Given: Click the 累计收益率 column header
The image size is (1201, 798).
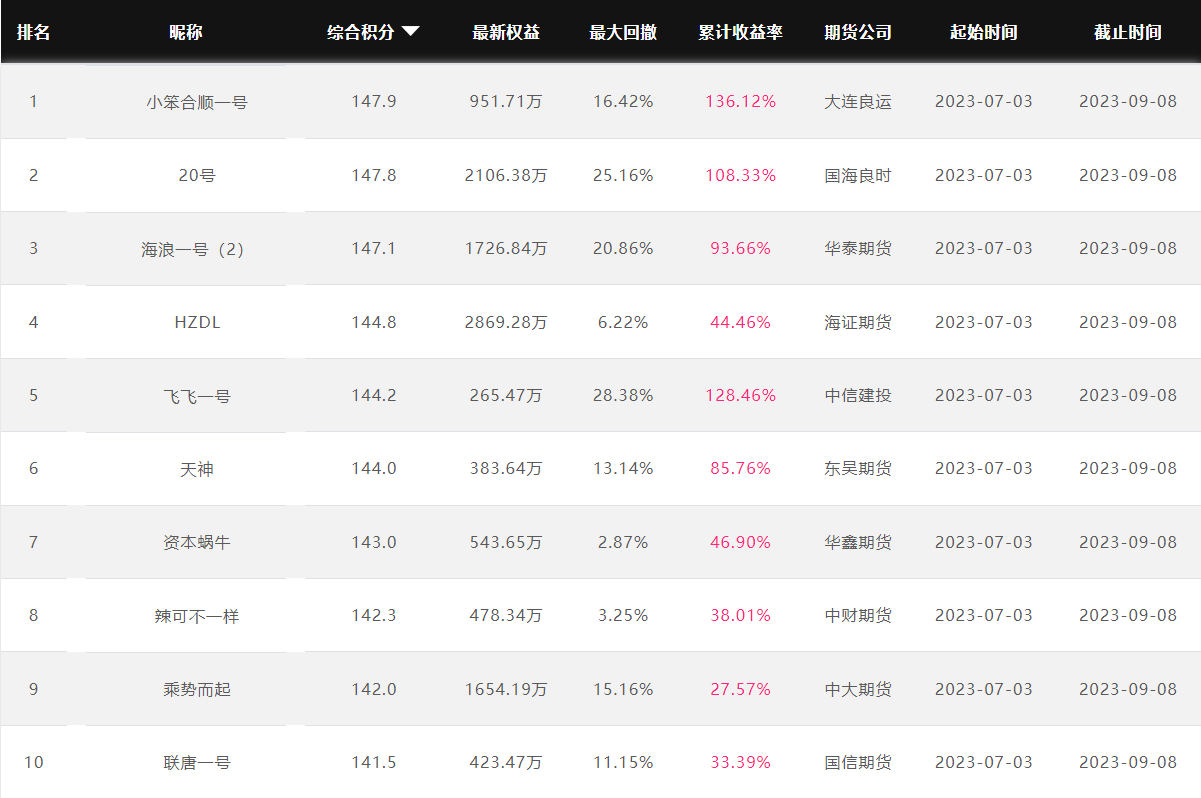Looking at the screenshot, I should point(740,32).
